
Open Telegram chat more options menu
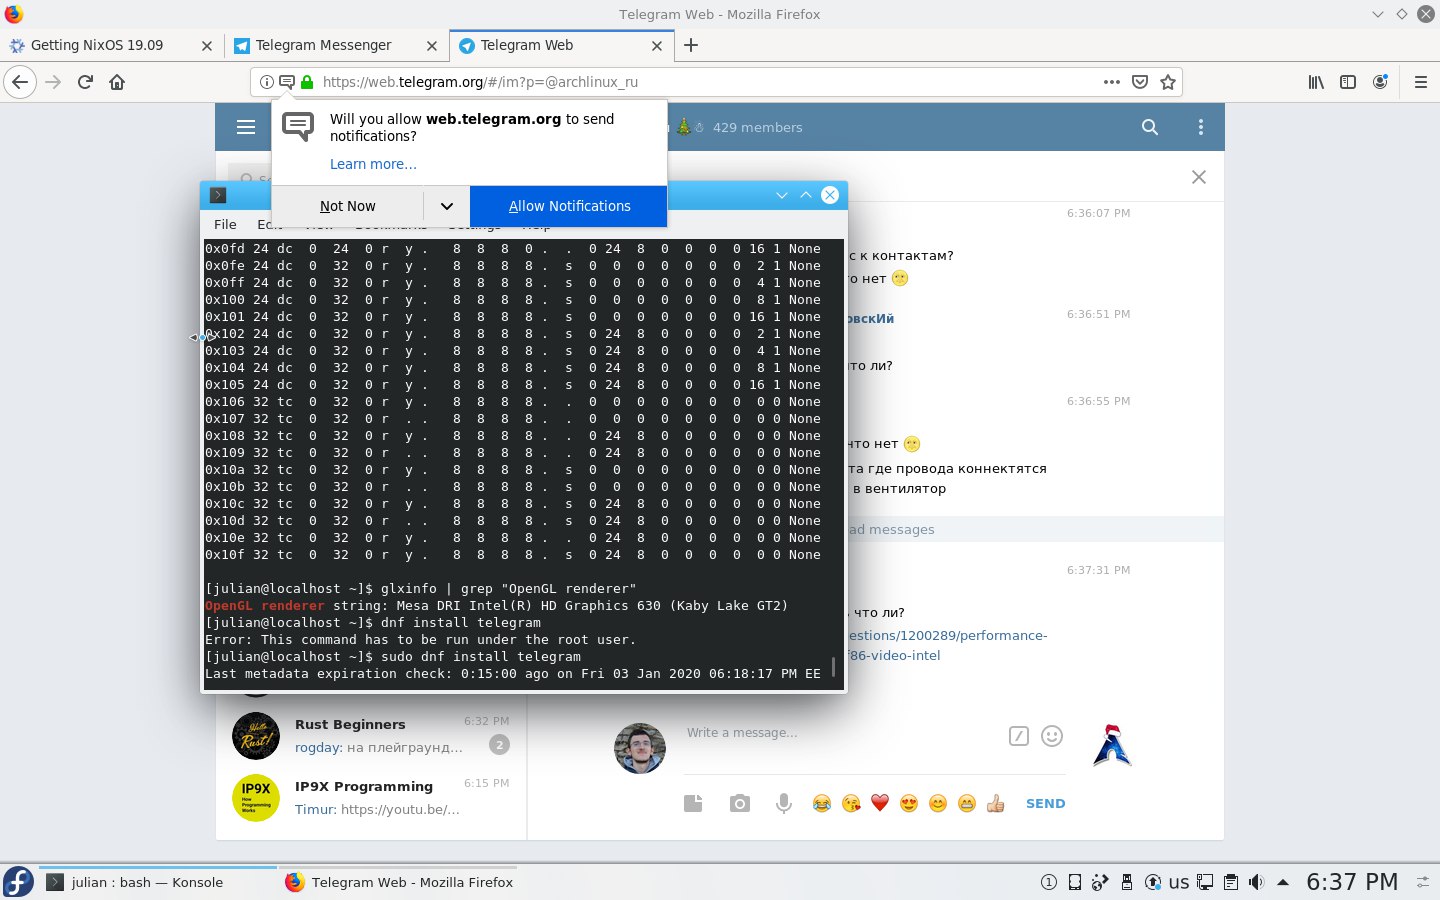(x=1201, y=127)
